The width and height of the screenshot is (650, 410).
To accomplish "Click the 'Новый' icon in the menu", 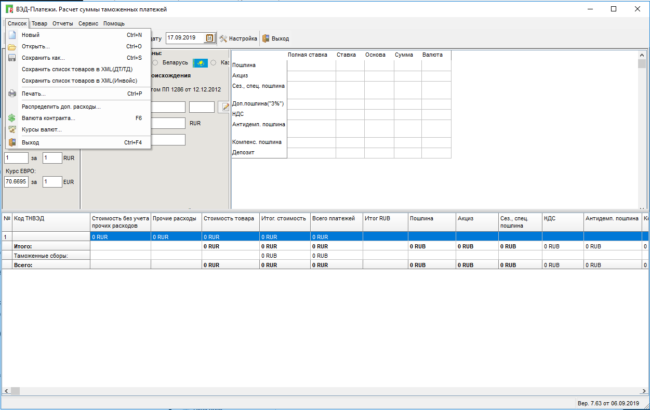I will pos(11,34).
